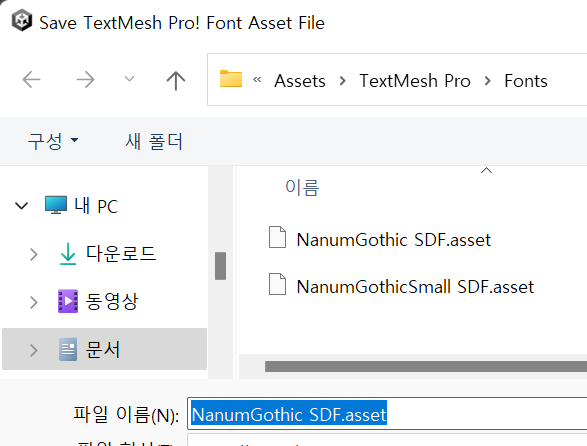
Task: Open the 다운로드 folder in sidebar
Action: (x=121, y=254)
